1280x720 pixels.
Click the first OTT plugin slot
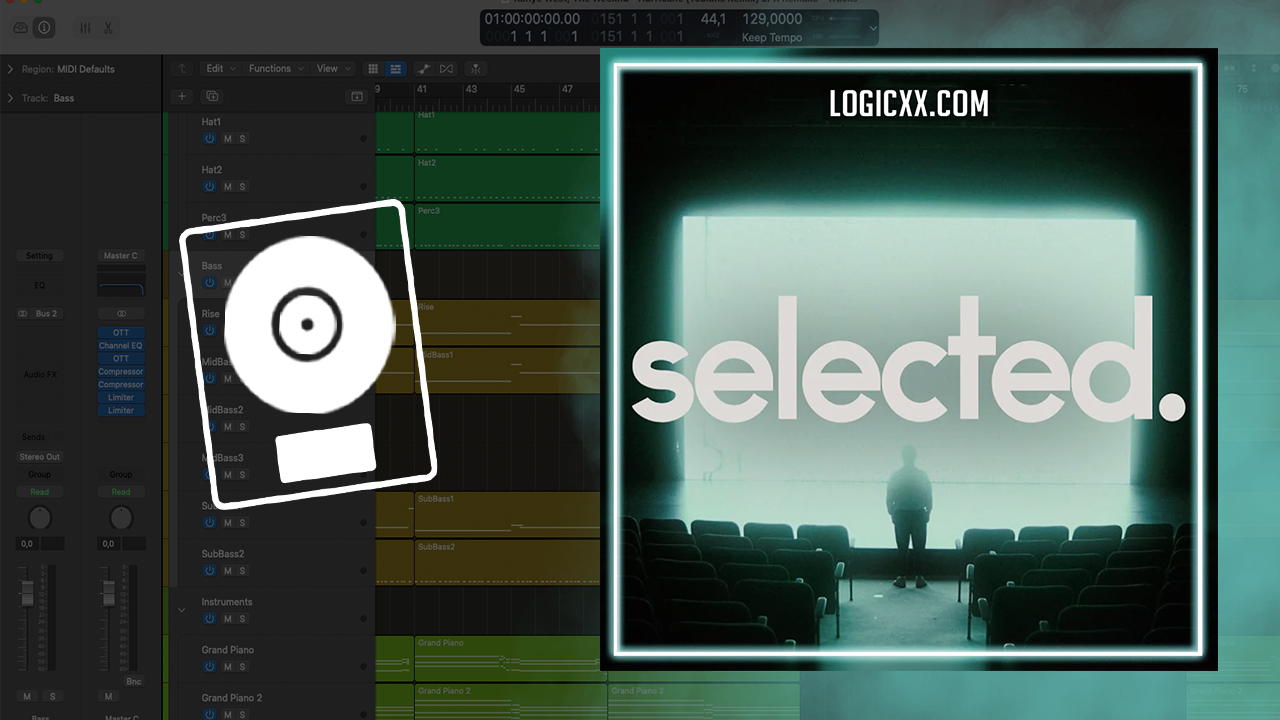[x=121, y=333]
